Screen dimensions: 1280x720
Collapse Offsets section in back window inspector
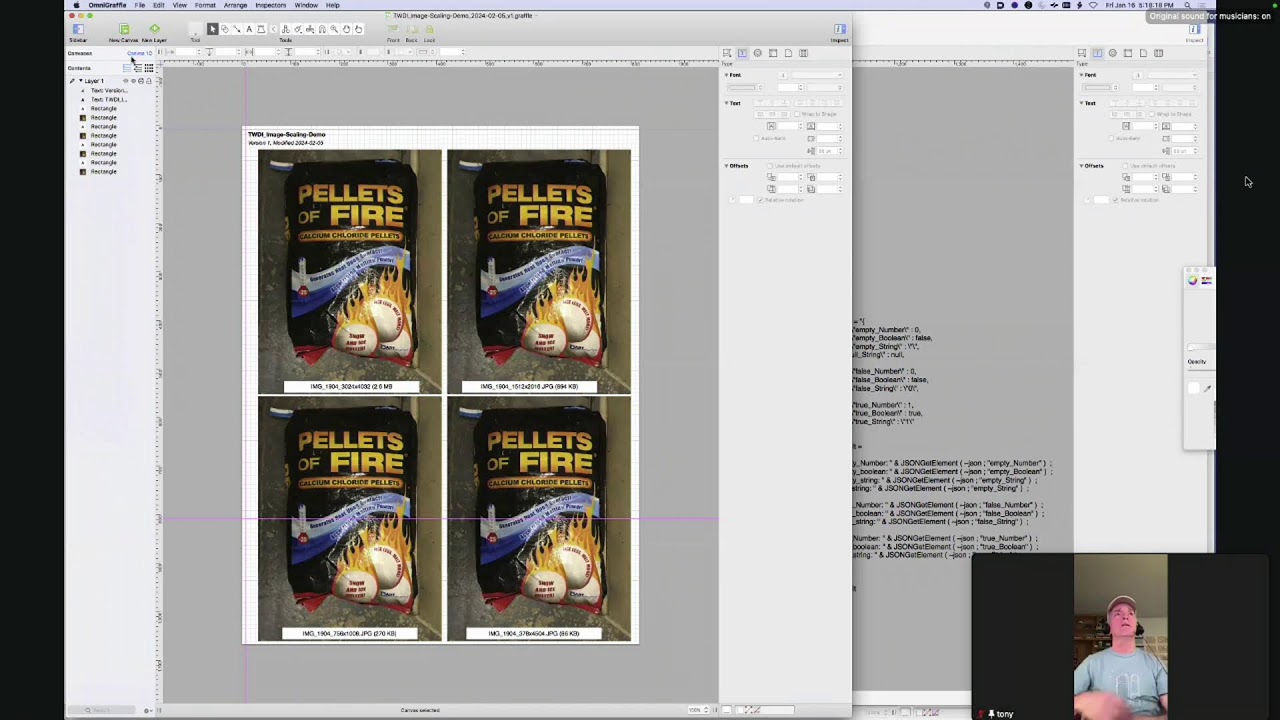(1081, 166)
